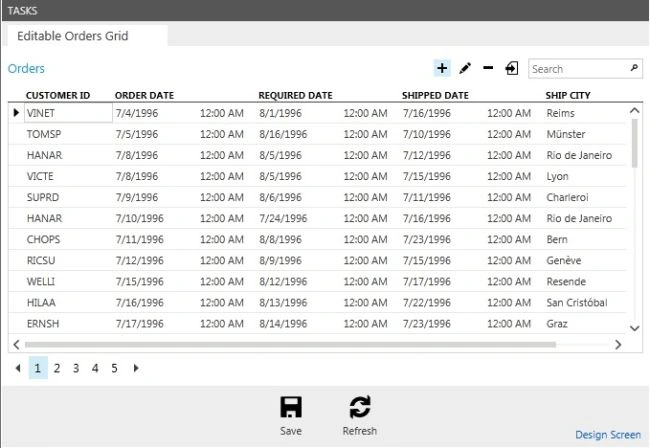Click the 7/5/1996 order date cell
Viewport: 650px width, 448px height.
(x=137, y=134)
